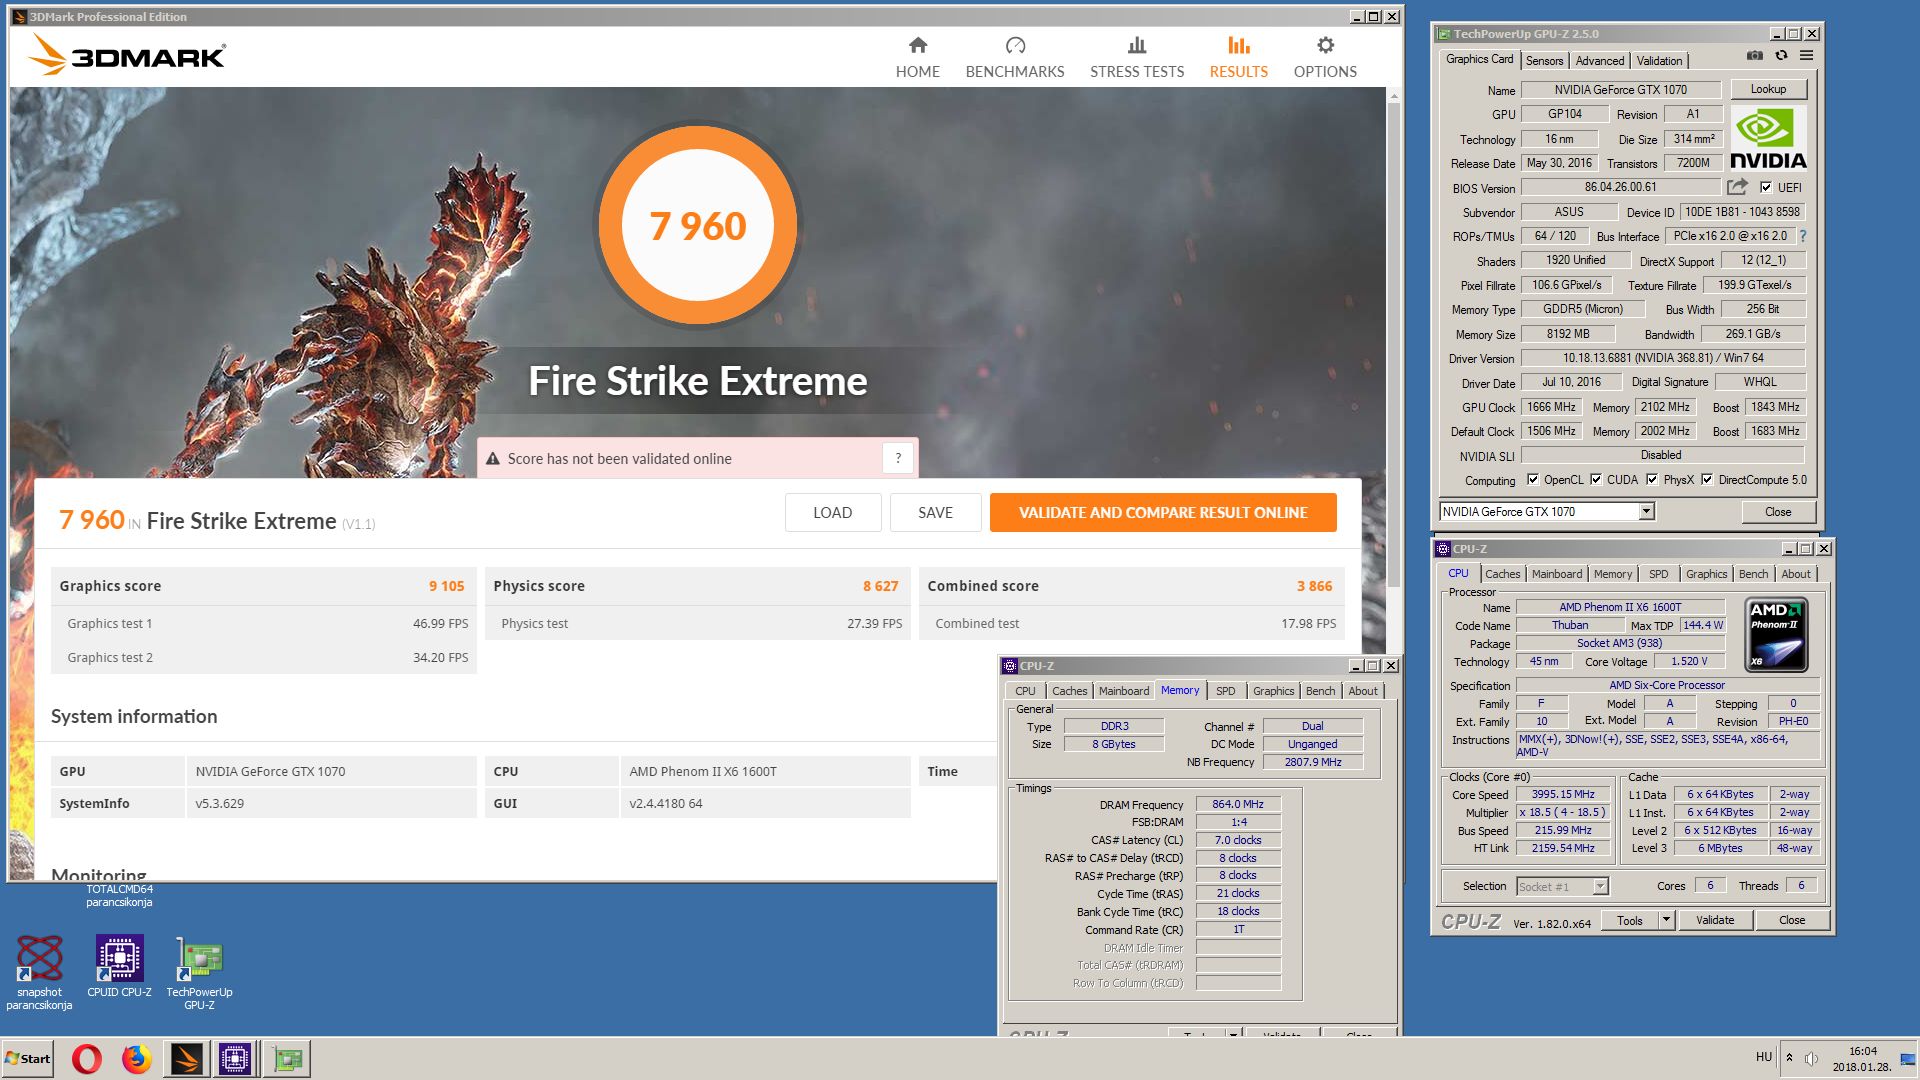The height and width of the screenshot is (1080, 1920).
Task: Click Validate and Compare Result Online
Action: [x=1163, y=512]
